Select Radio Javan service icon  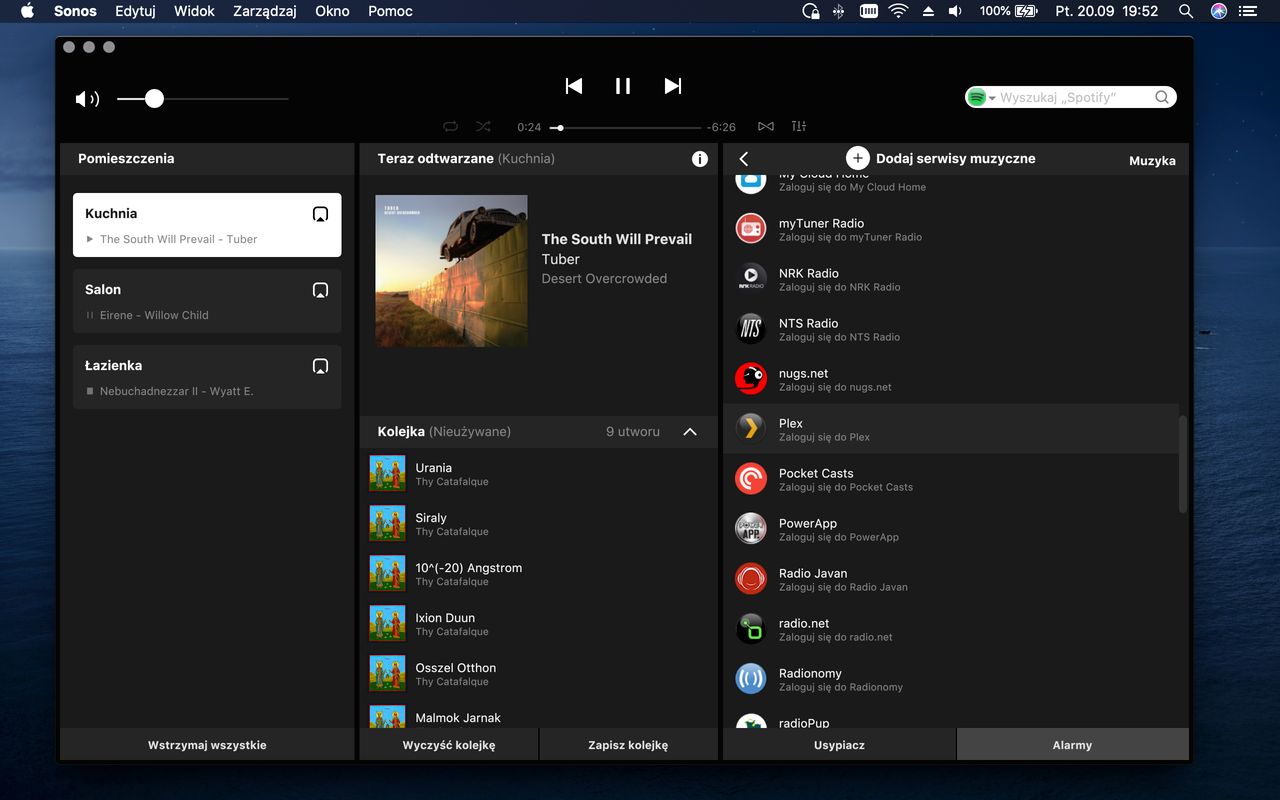coord(751,579)
